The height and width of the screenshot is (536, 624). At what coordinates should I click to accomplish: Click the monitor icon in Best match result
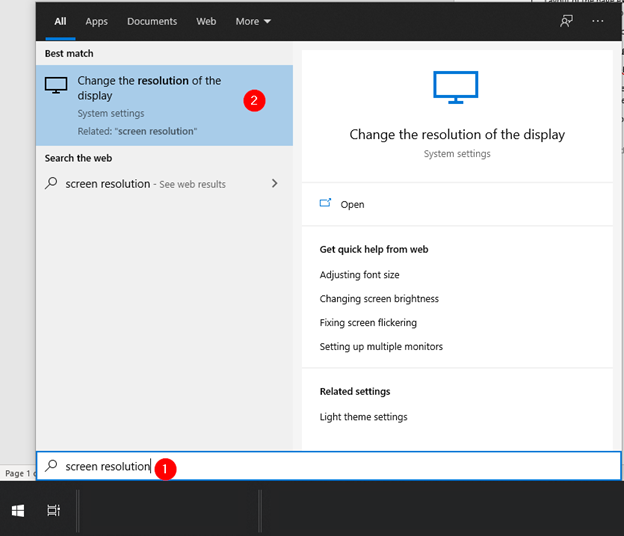coord(56,86)
